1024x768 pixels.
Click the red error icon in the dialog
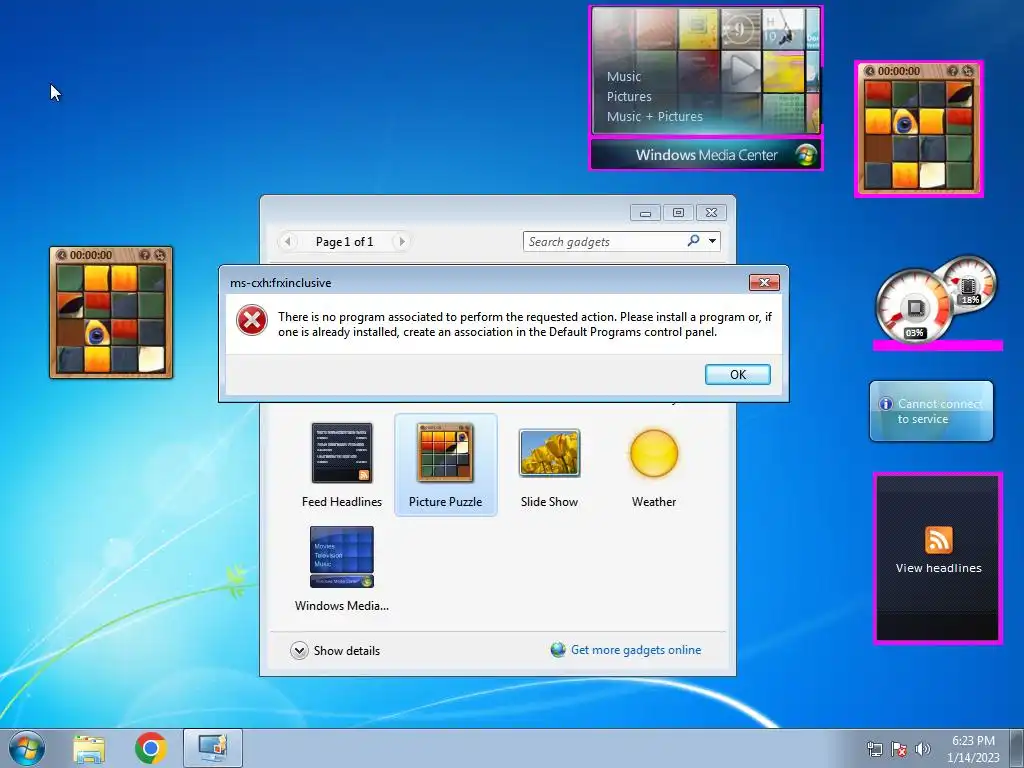251,321
